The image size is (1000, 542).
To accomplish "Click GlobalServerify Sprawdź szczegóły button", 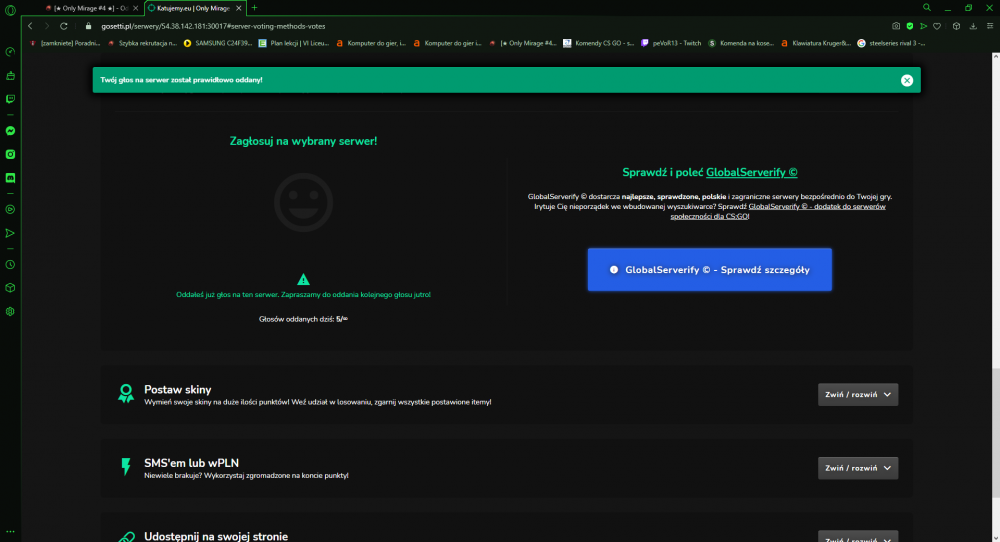I will point(709,270).
